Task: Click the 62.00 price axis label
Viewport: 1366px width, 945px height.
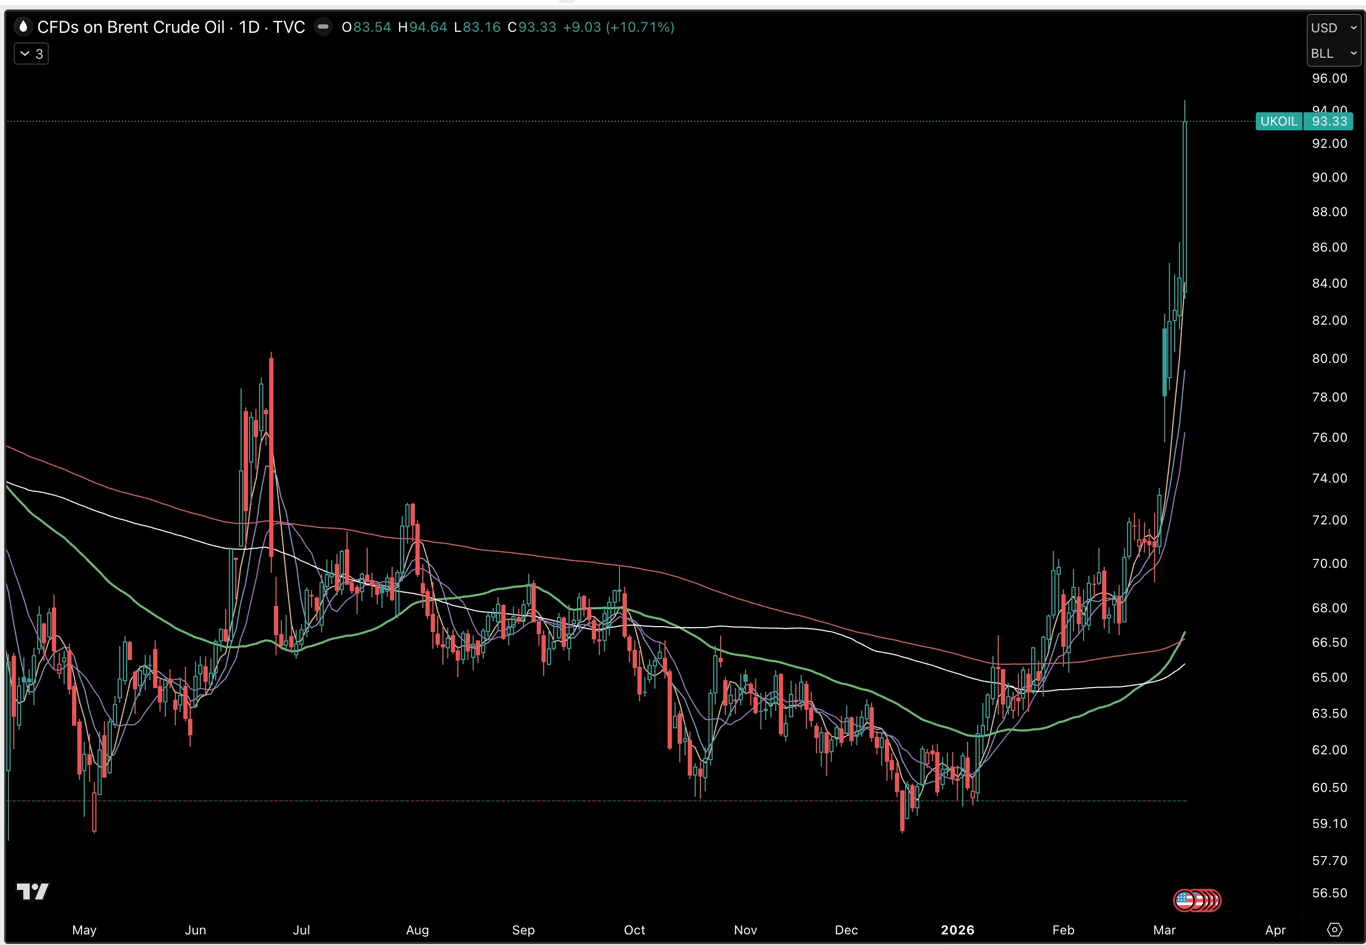Action: pos(1330,749)
